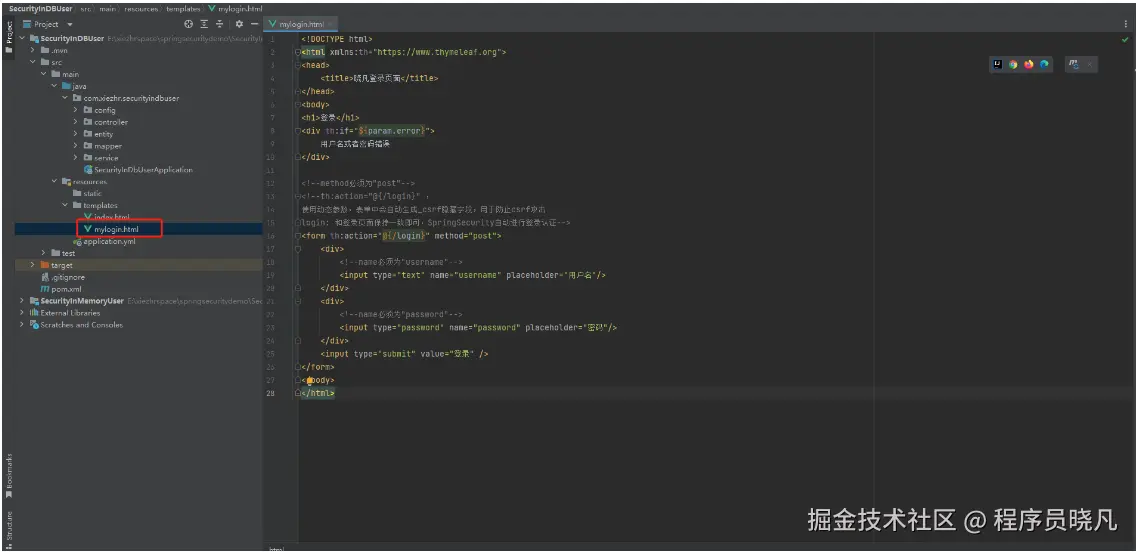Screen dimensions: 1136x552
Task: Open editor tab options three-dots menu
Action: click(x=1125, y=24)
